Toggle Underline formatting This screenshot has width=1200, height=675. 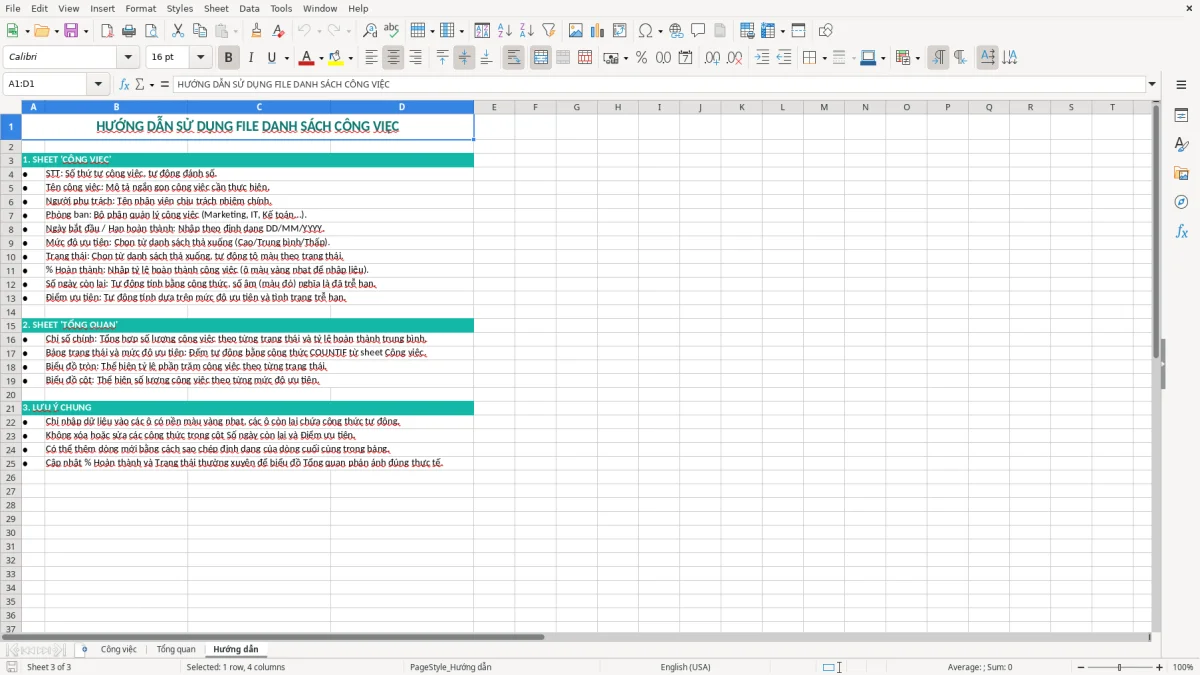click(x=270, y=58)
